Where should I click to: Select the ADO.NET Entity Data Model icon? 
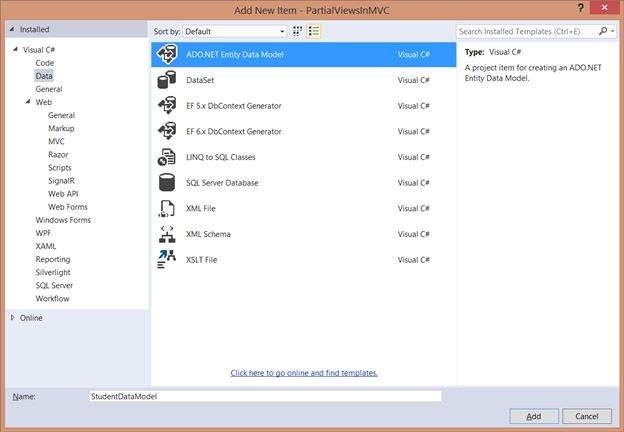[167, 54]
